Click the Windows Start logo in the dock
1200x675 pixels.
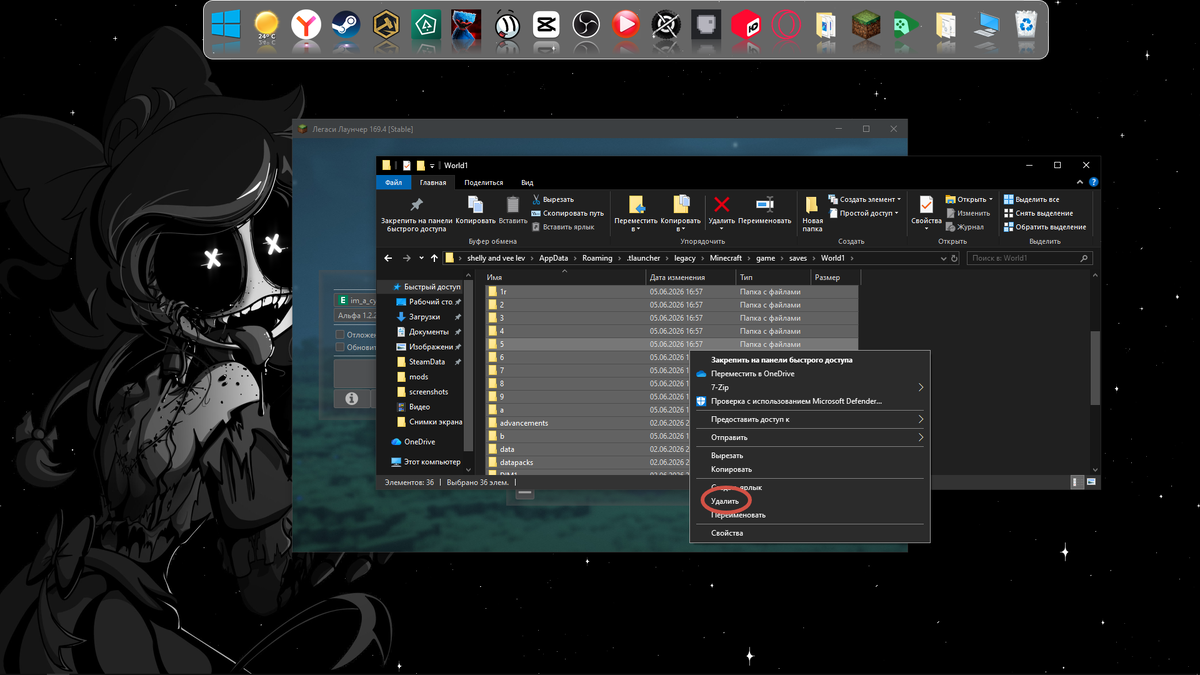tap(226, 25)
